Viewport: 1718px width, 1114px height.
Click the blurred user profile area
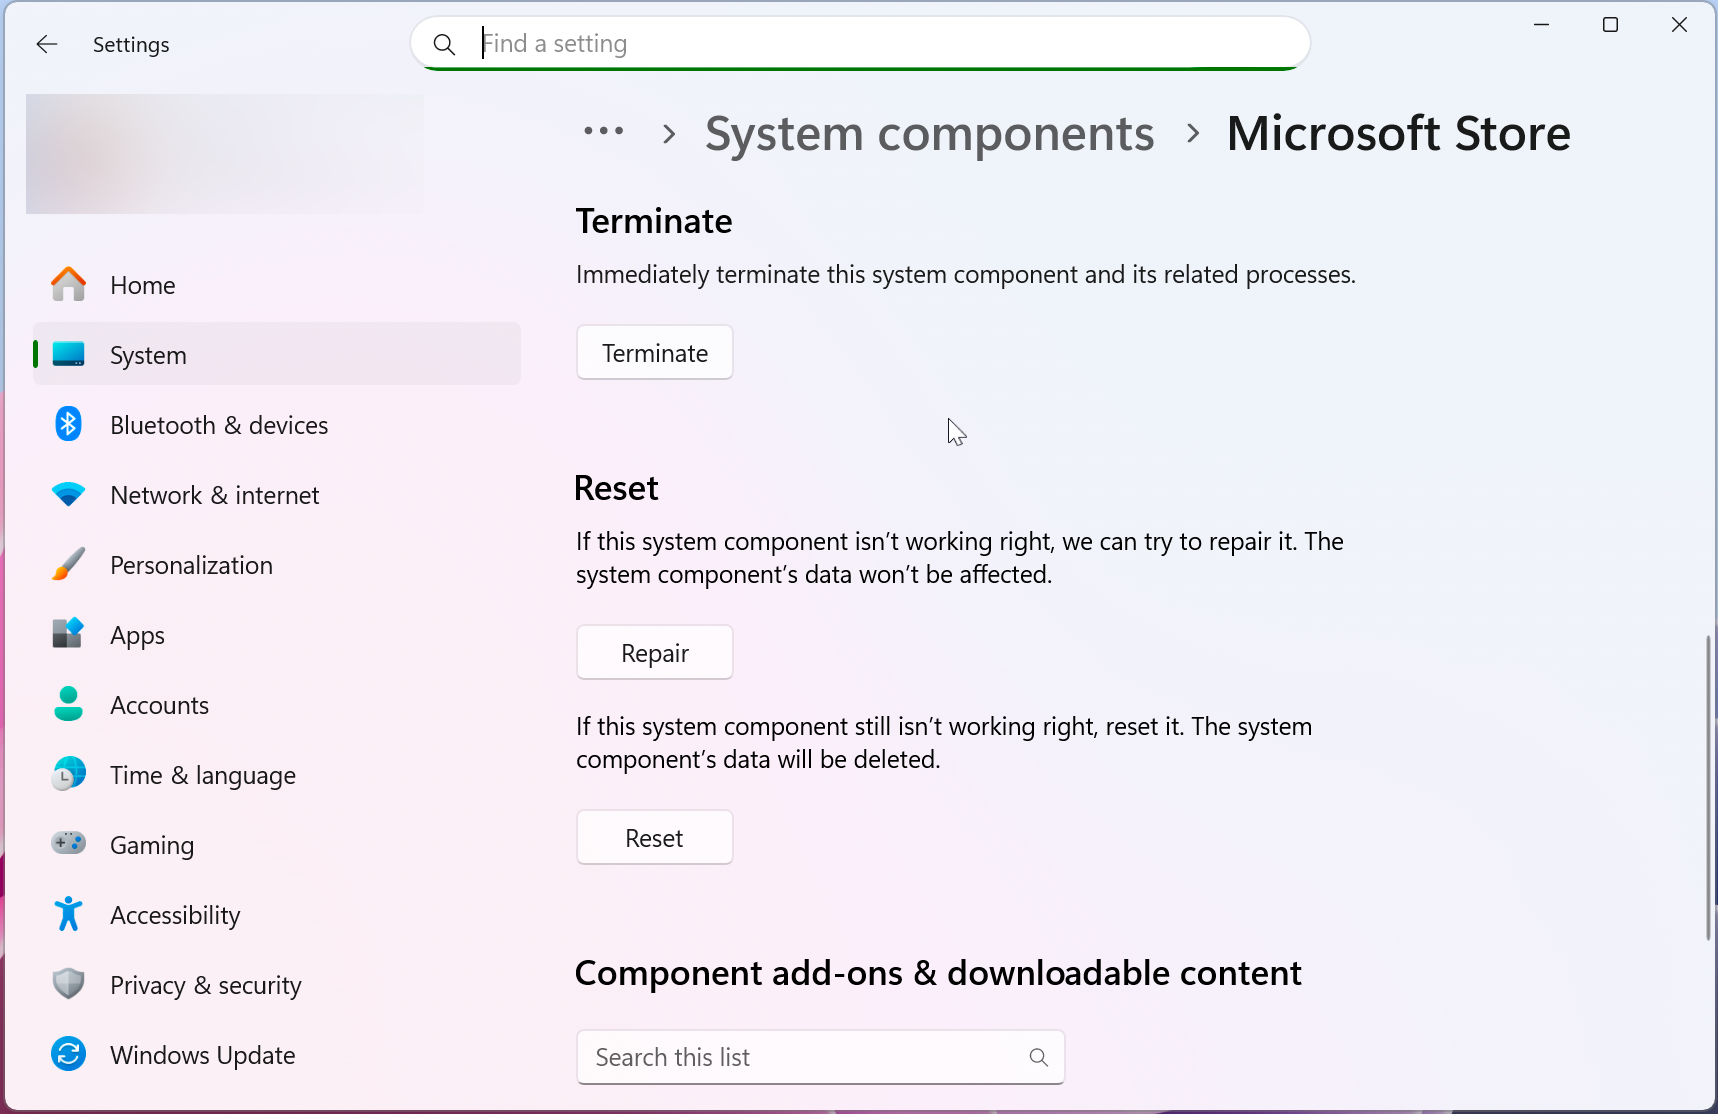click(x=225, y=154)
